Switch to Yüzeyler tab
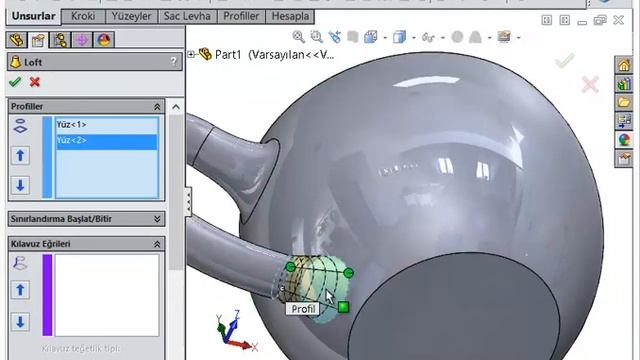Image resolution: width=640 pixels, height=360 pixels. pyautogui.click(x=131, y=16)
